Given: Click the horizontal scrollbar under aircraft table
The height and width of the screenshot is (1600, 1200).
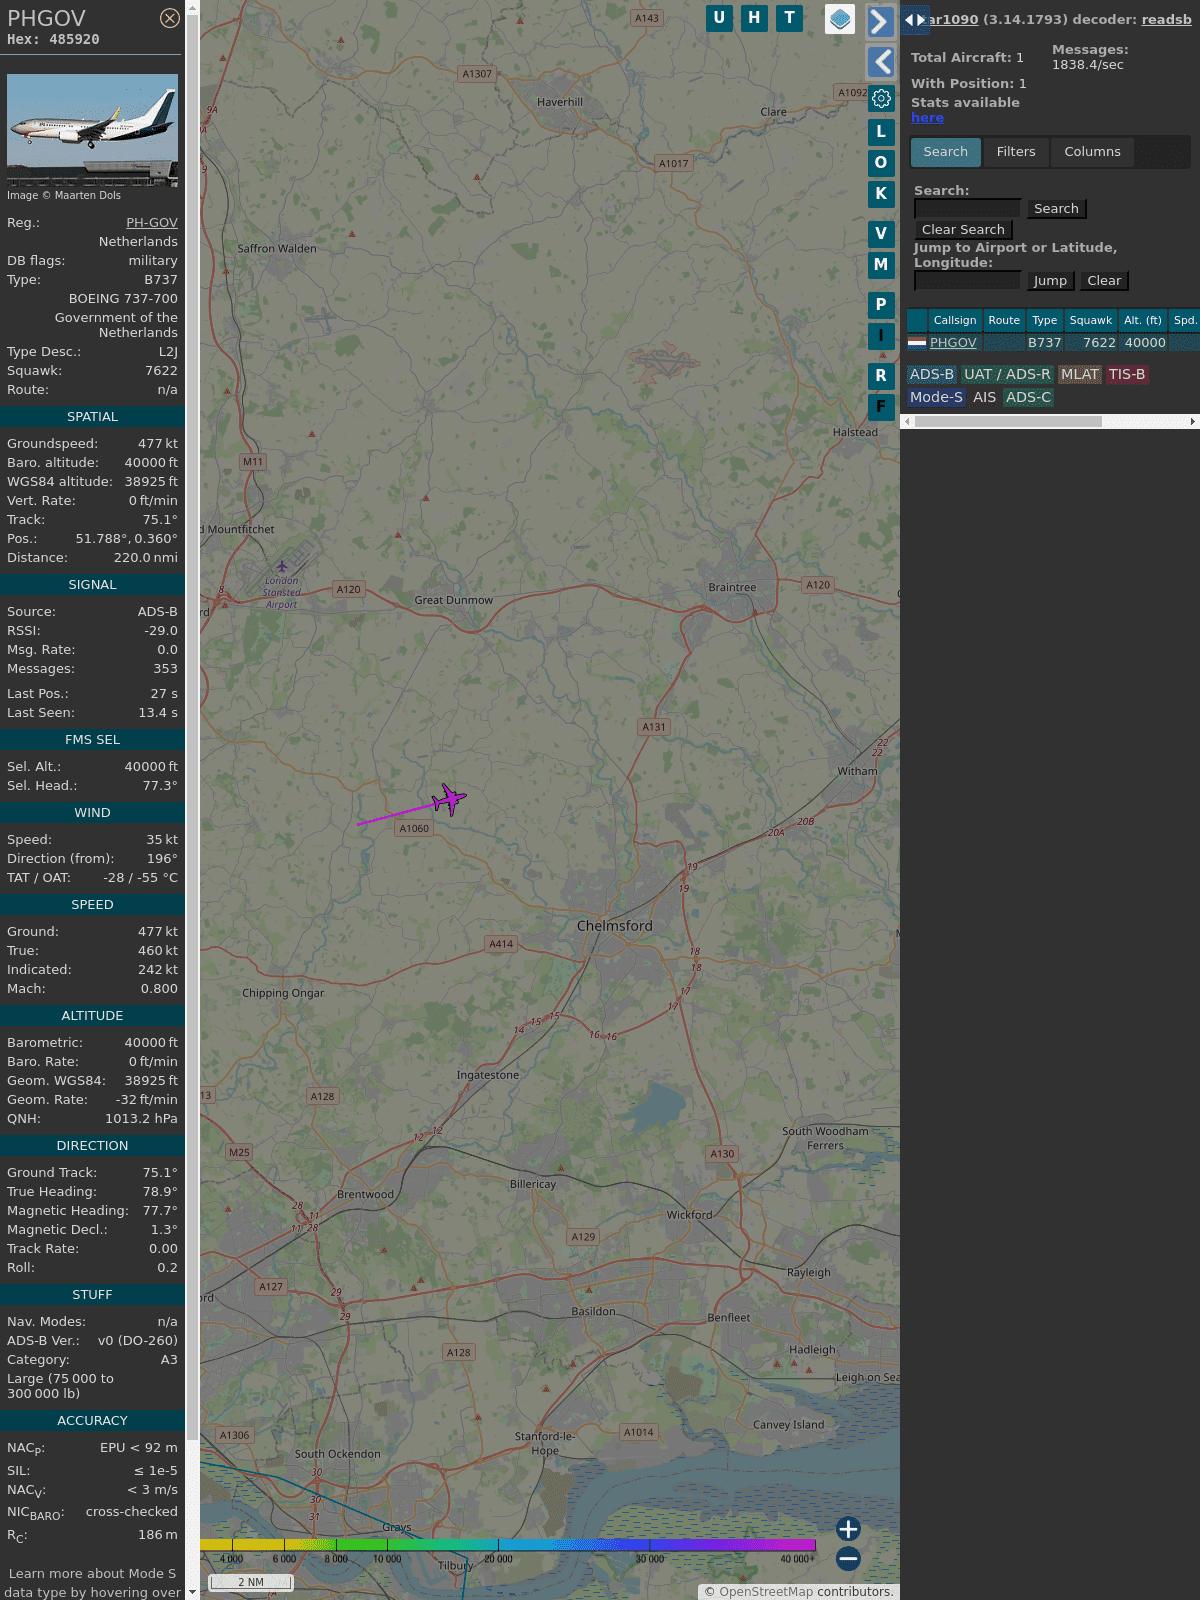Looking at the screenshot, I should click(1008, 422).
